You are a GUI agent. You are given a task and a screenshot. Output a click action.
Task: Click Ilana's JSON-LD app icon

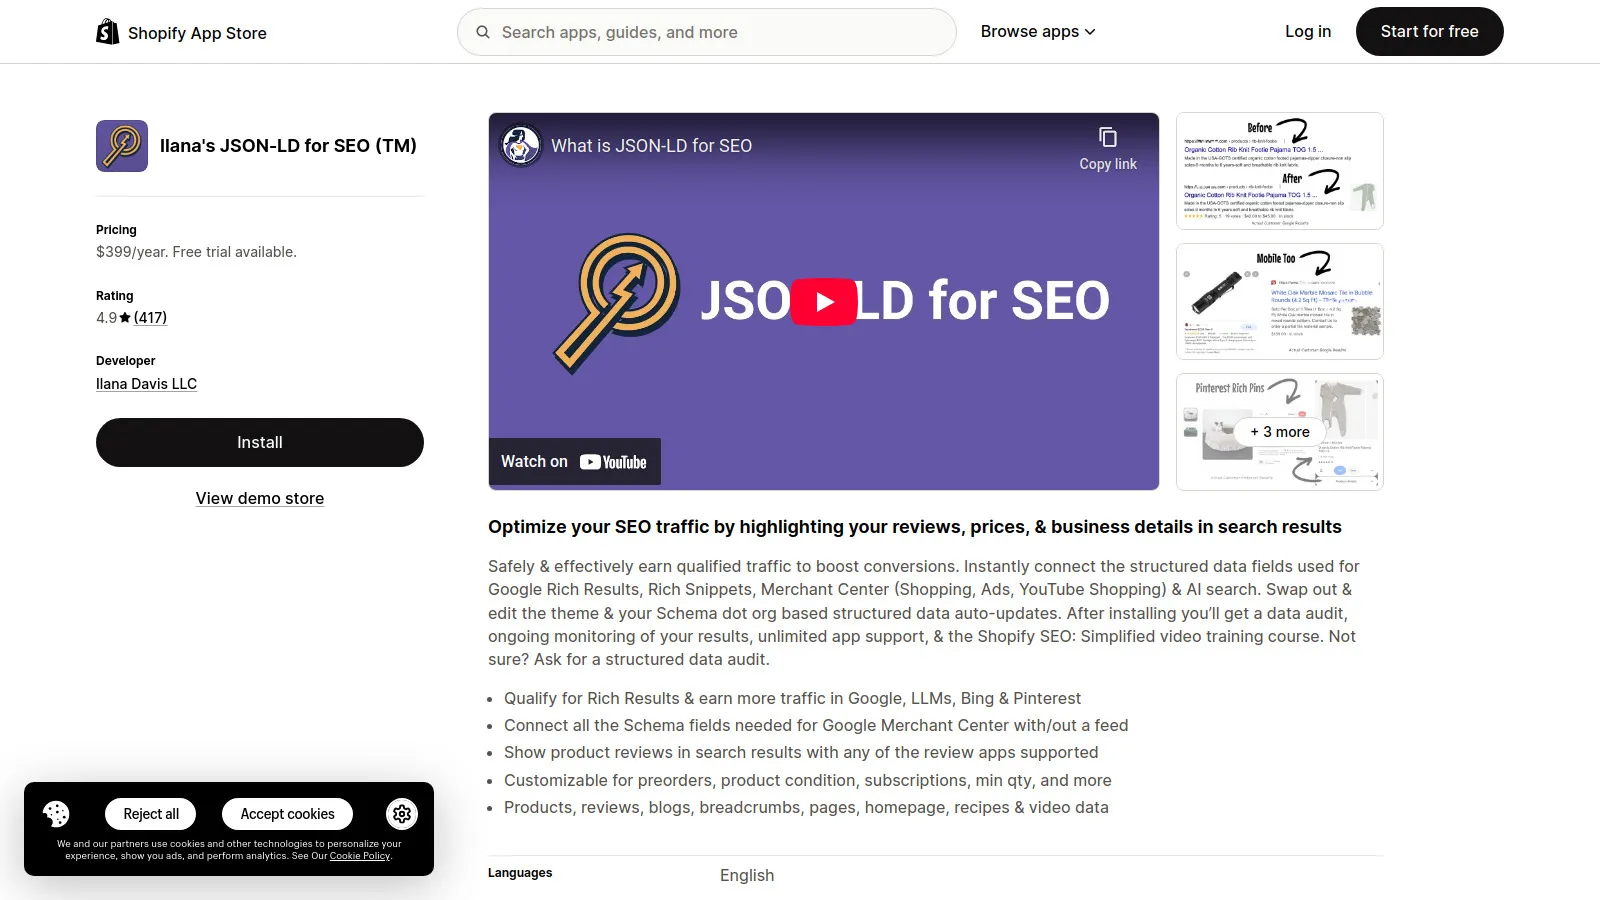pos(122,146)
